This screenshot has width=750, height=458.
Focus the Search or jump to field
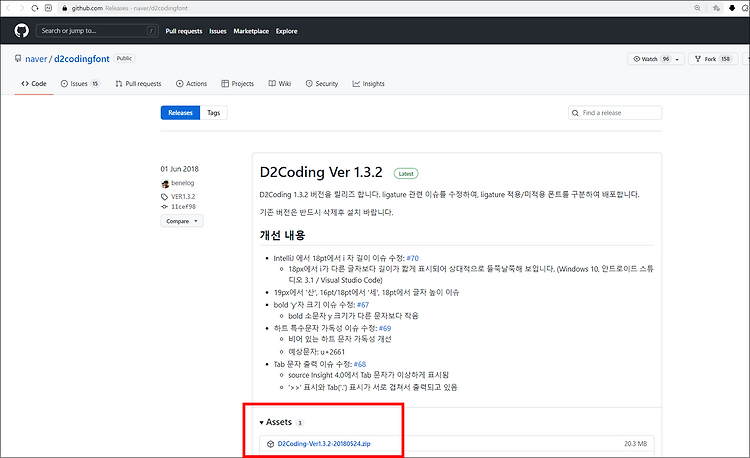pyautogui.click(x=97, y=31)
